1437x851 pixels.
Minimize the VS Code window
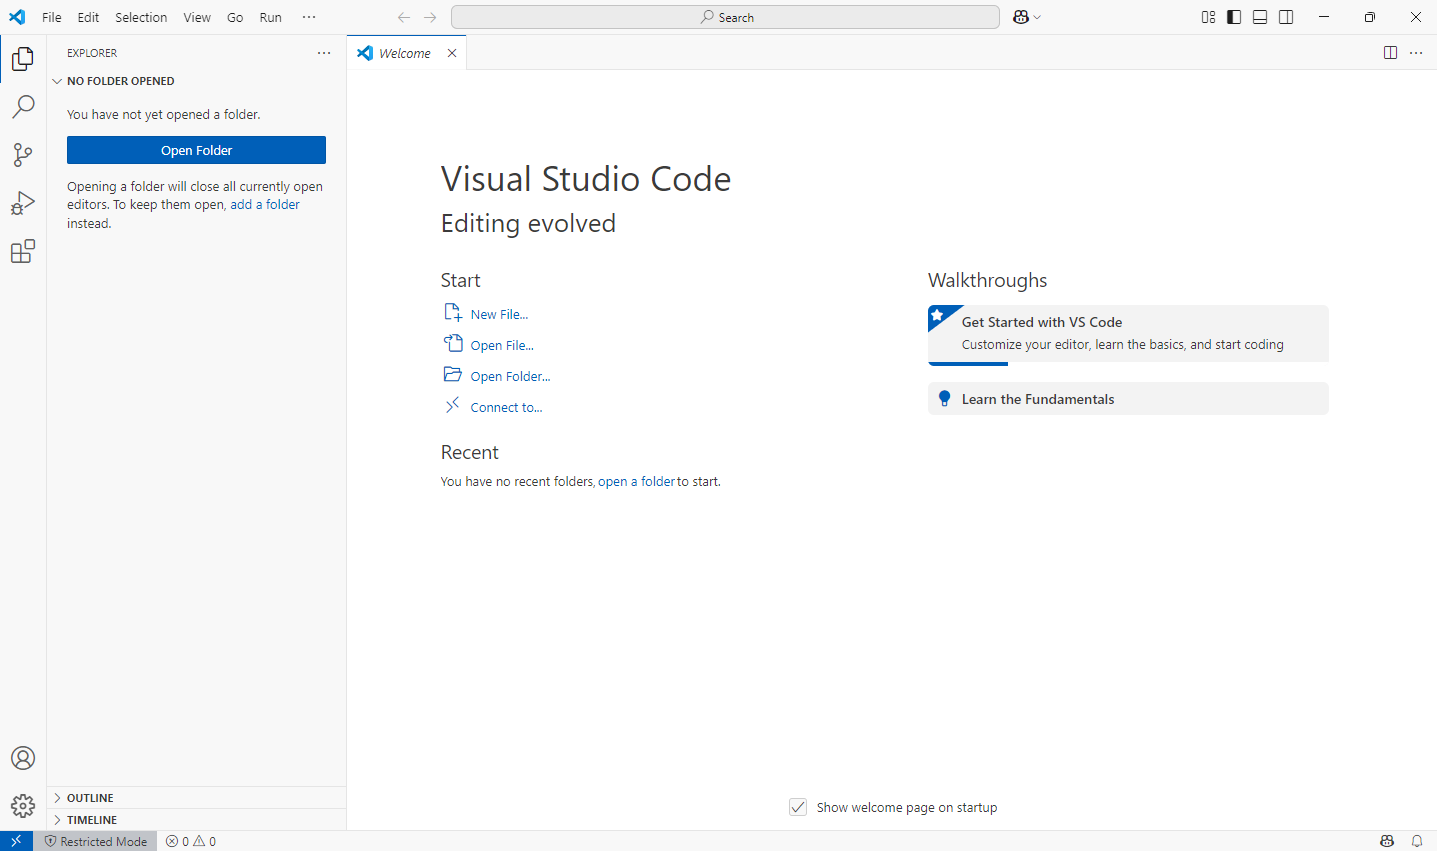click(x=1324, y=17)
